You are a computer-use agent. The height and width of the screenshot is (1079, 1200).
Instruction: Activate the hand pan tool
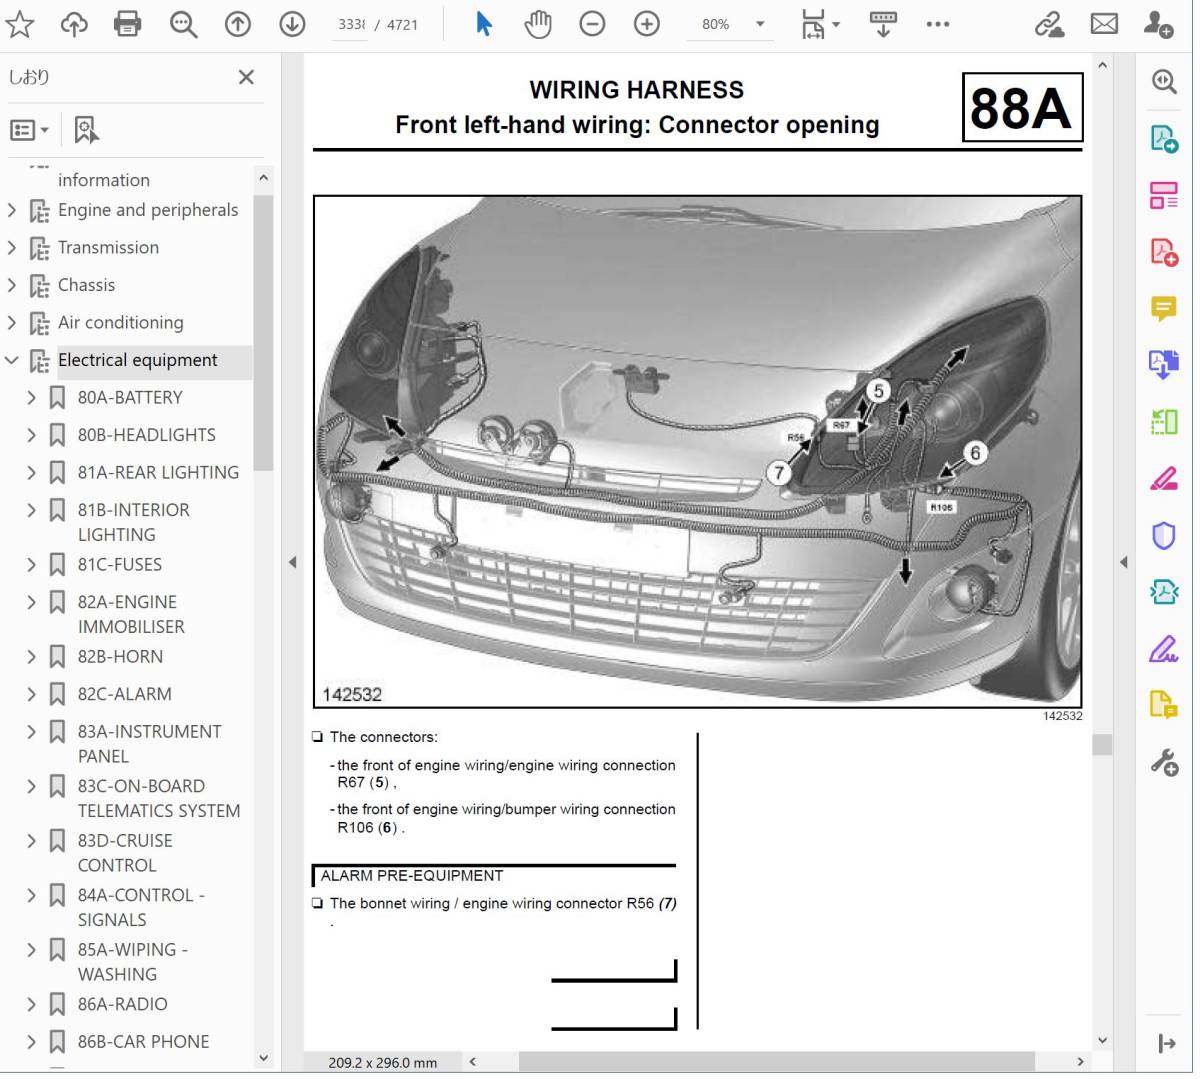tap(538, 24)
